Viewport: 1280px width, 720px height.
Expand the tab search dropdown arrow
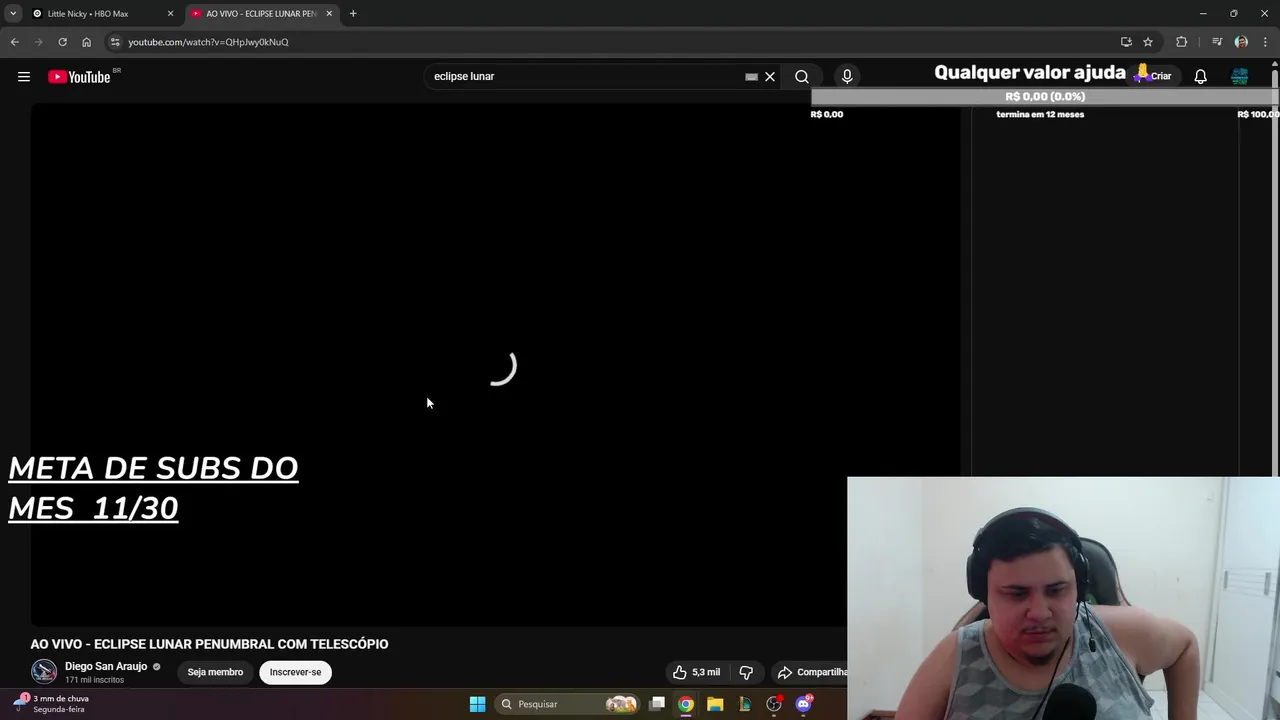13,14
